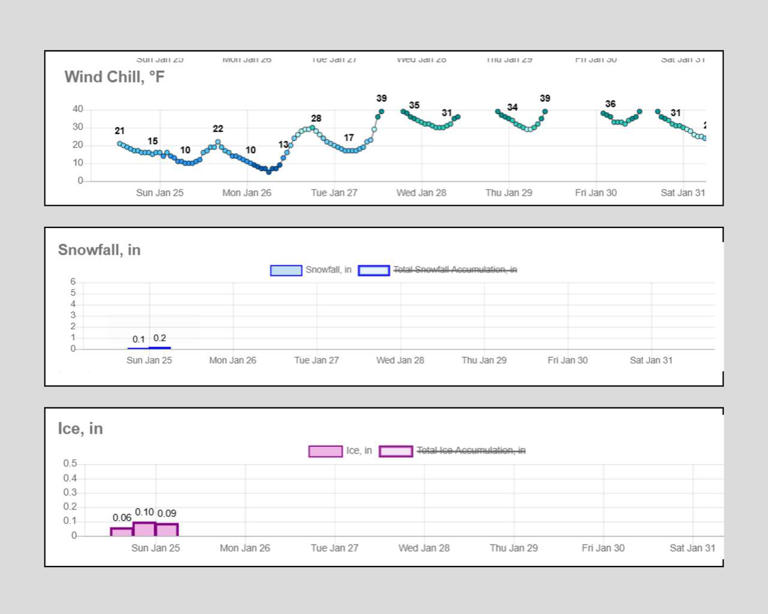Hide the Ice, in legend label
768x614 pixels.
359,451
